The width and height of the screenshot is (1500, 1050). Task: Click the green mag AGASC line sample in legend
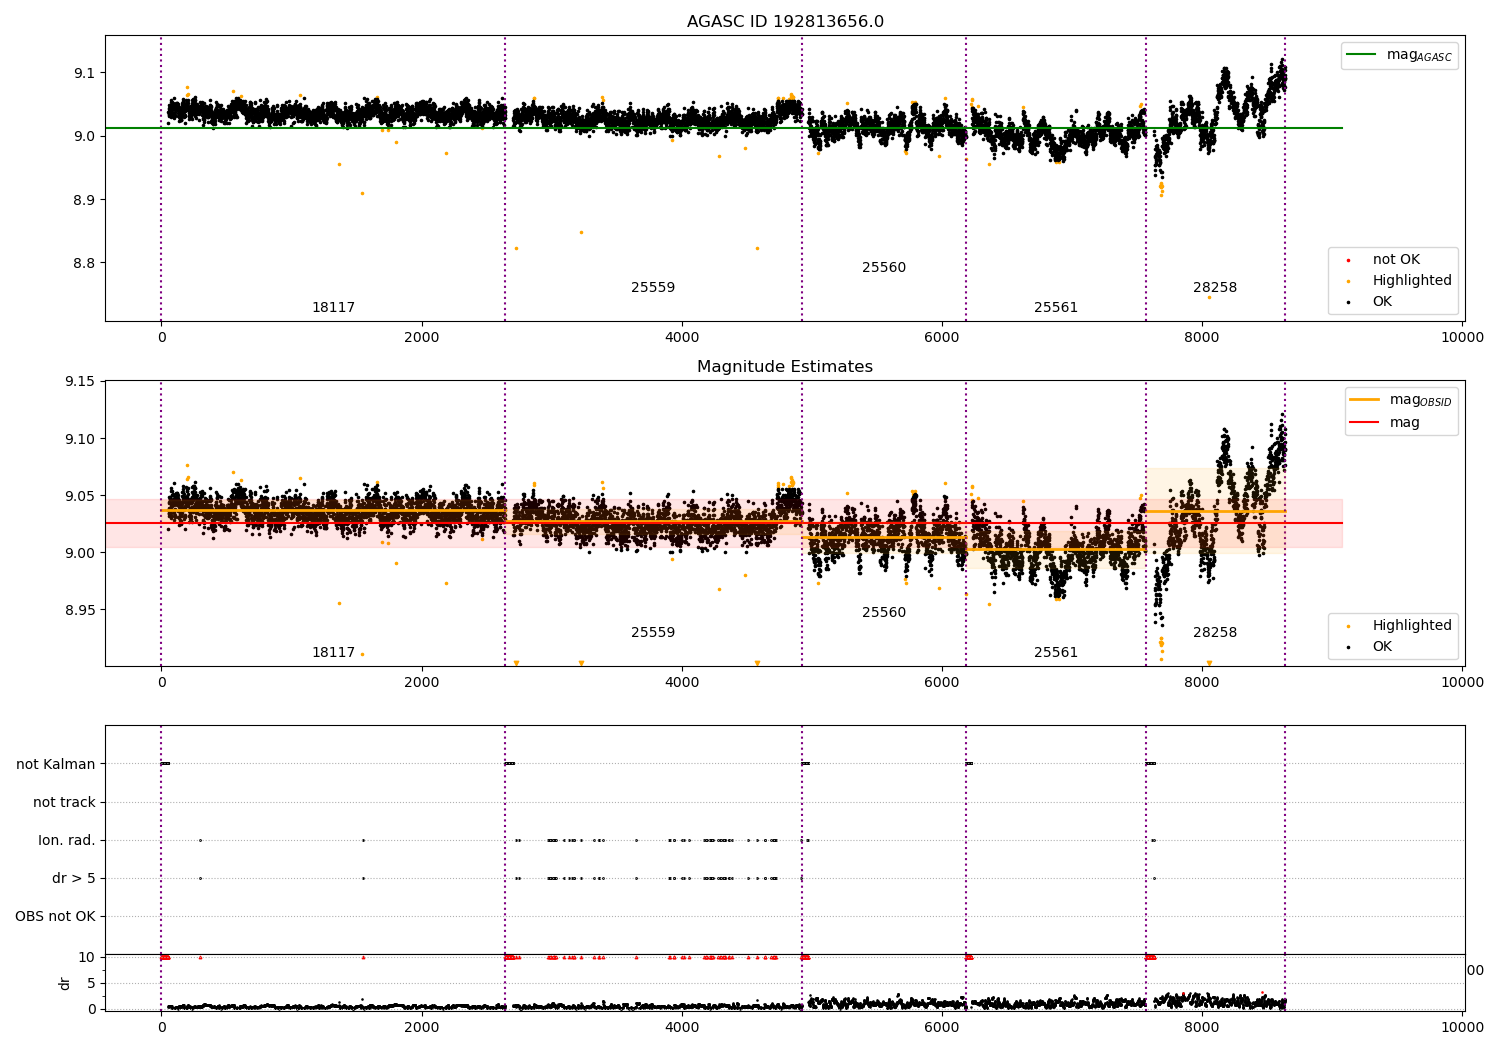click(1363, 55)
